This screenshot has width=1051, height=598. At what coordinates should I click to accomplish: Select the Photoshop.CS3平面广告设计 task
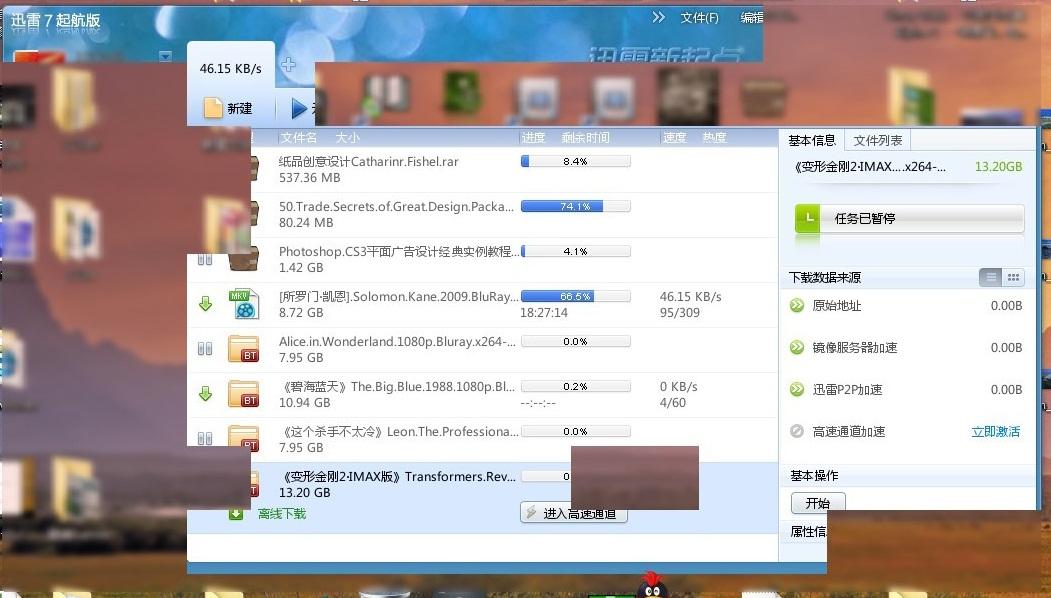[x=399, y=251]
